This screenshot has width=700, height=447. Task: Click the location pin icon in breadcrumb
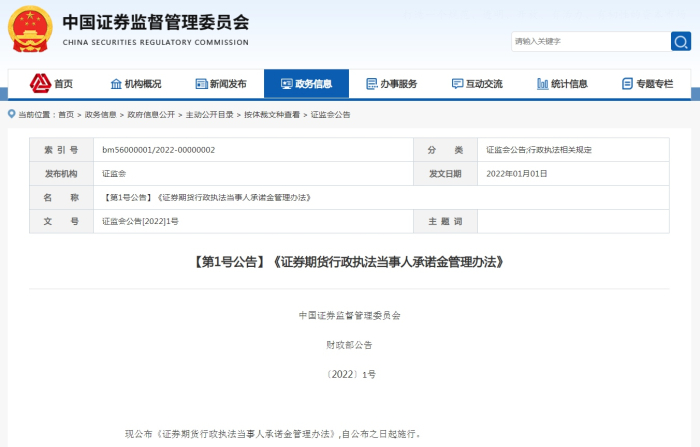pos(12,114)
